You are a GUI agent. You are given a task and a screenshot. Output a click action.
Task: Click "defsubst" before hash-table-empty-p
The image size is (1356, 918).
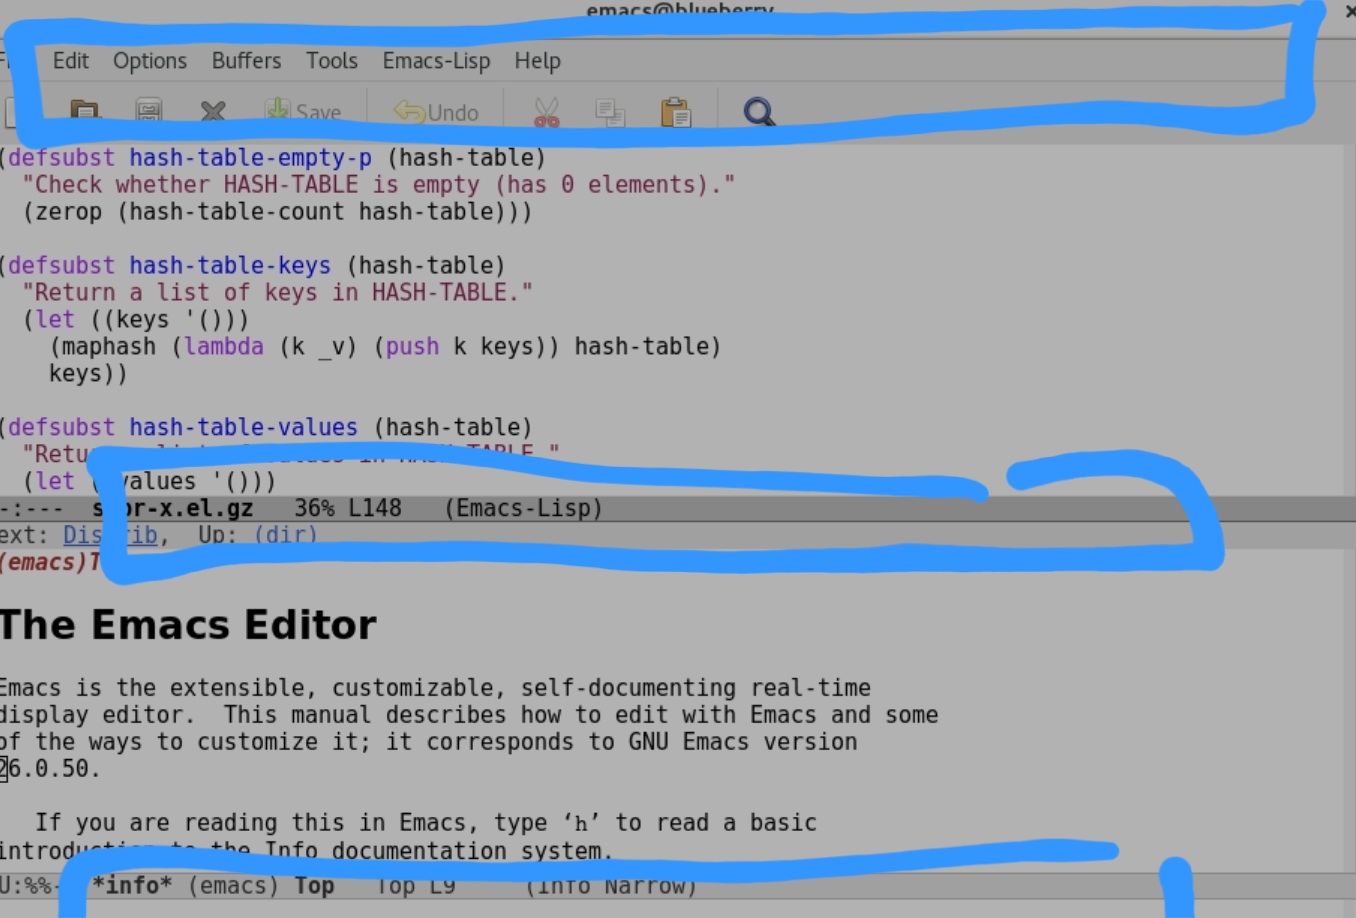62,158
